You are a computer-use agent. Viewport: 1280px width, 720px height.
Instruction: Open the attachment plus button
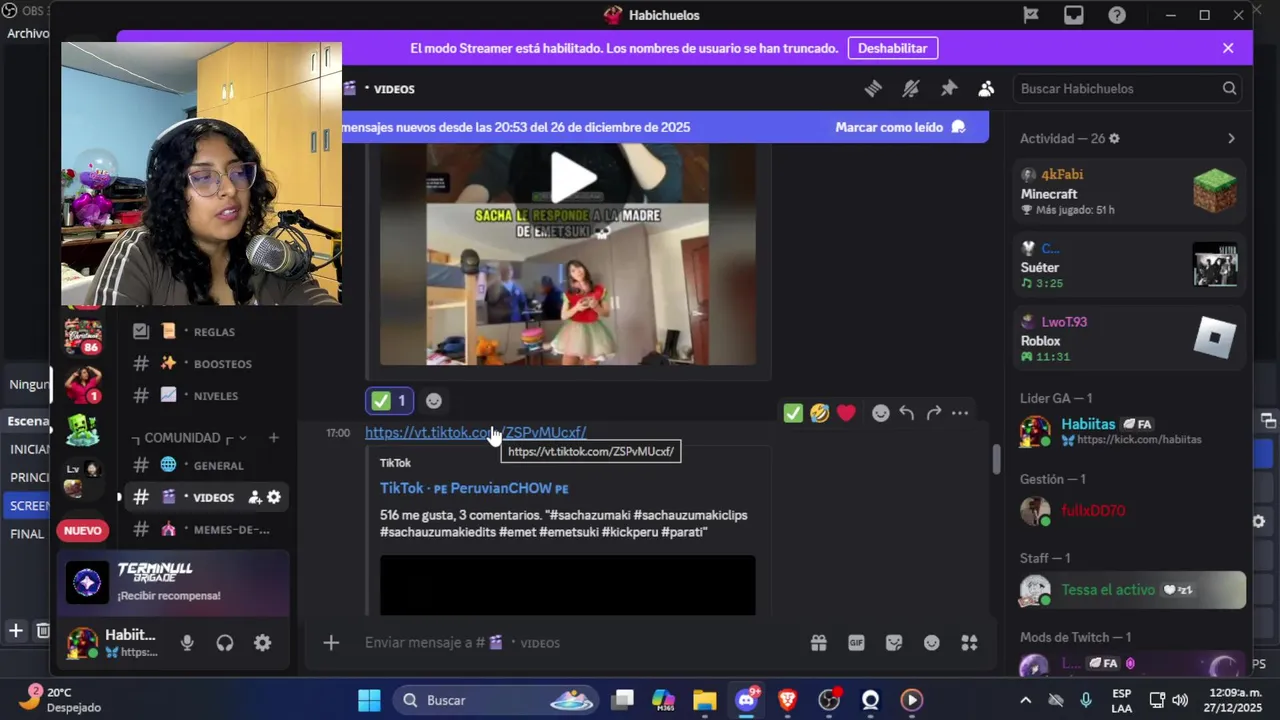pyautogui.click(x=331, y=643)
